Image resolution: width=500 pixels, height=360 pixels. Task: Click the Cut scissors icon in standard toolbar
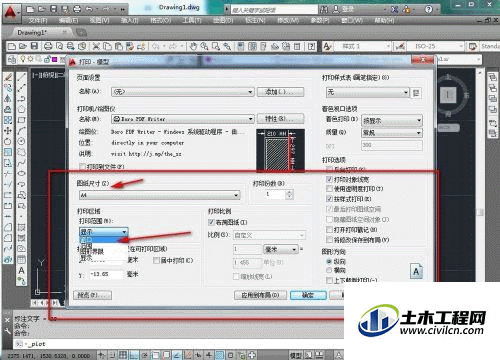tap(96, 46)
